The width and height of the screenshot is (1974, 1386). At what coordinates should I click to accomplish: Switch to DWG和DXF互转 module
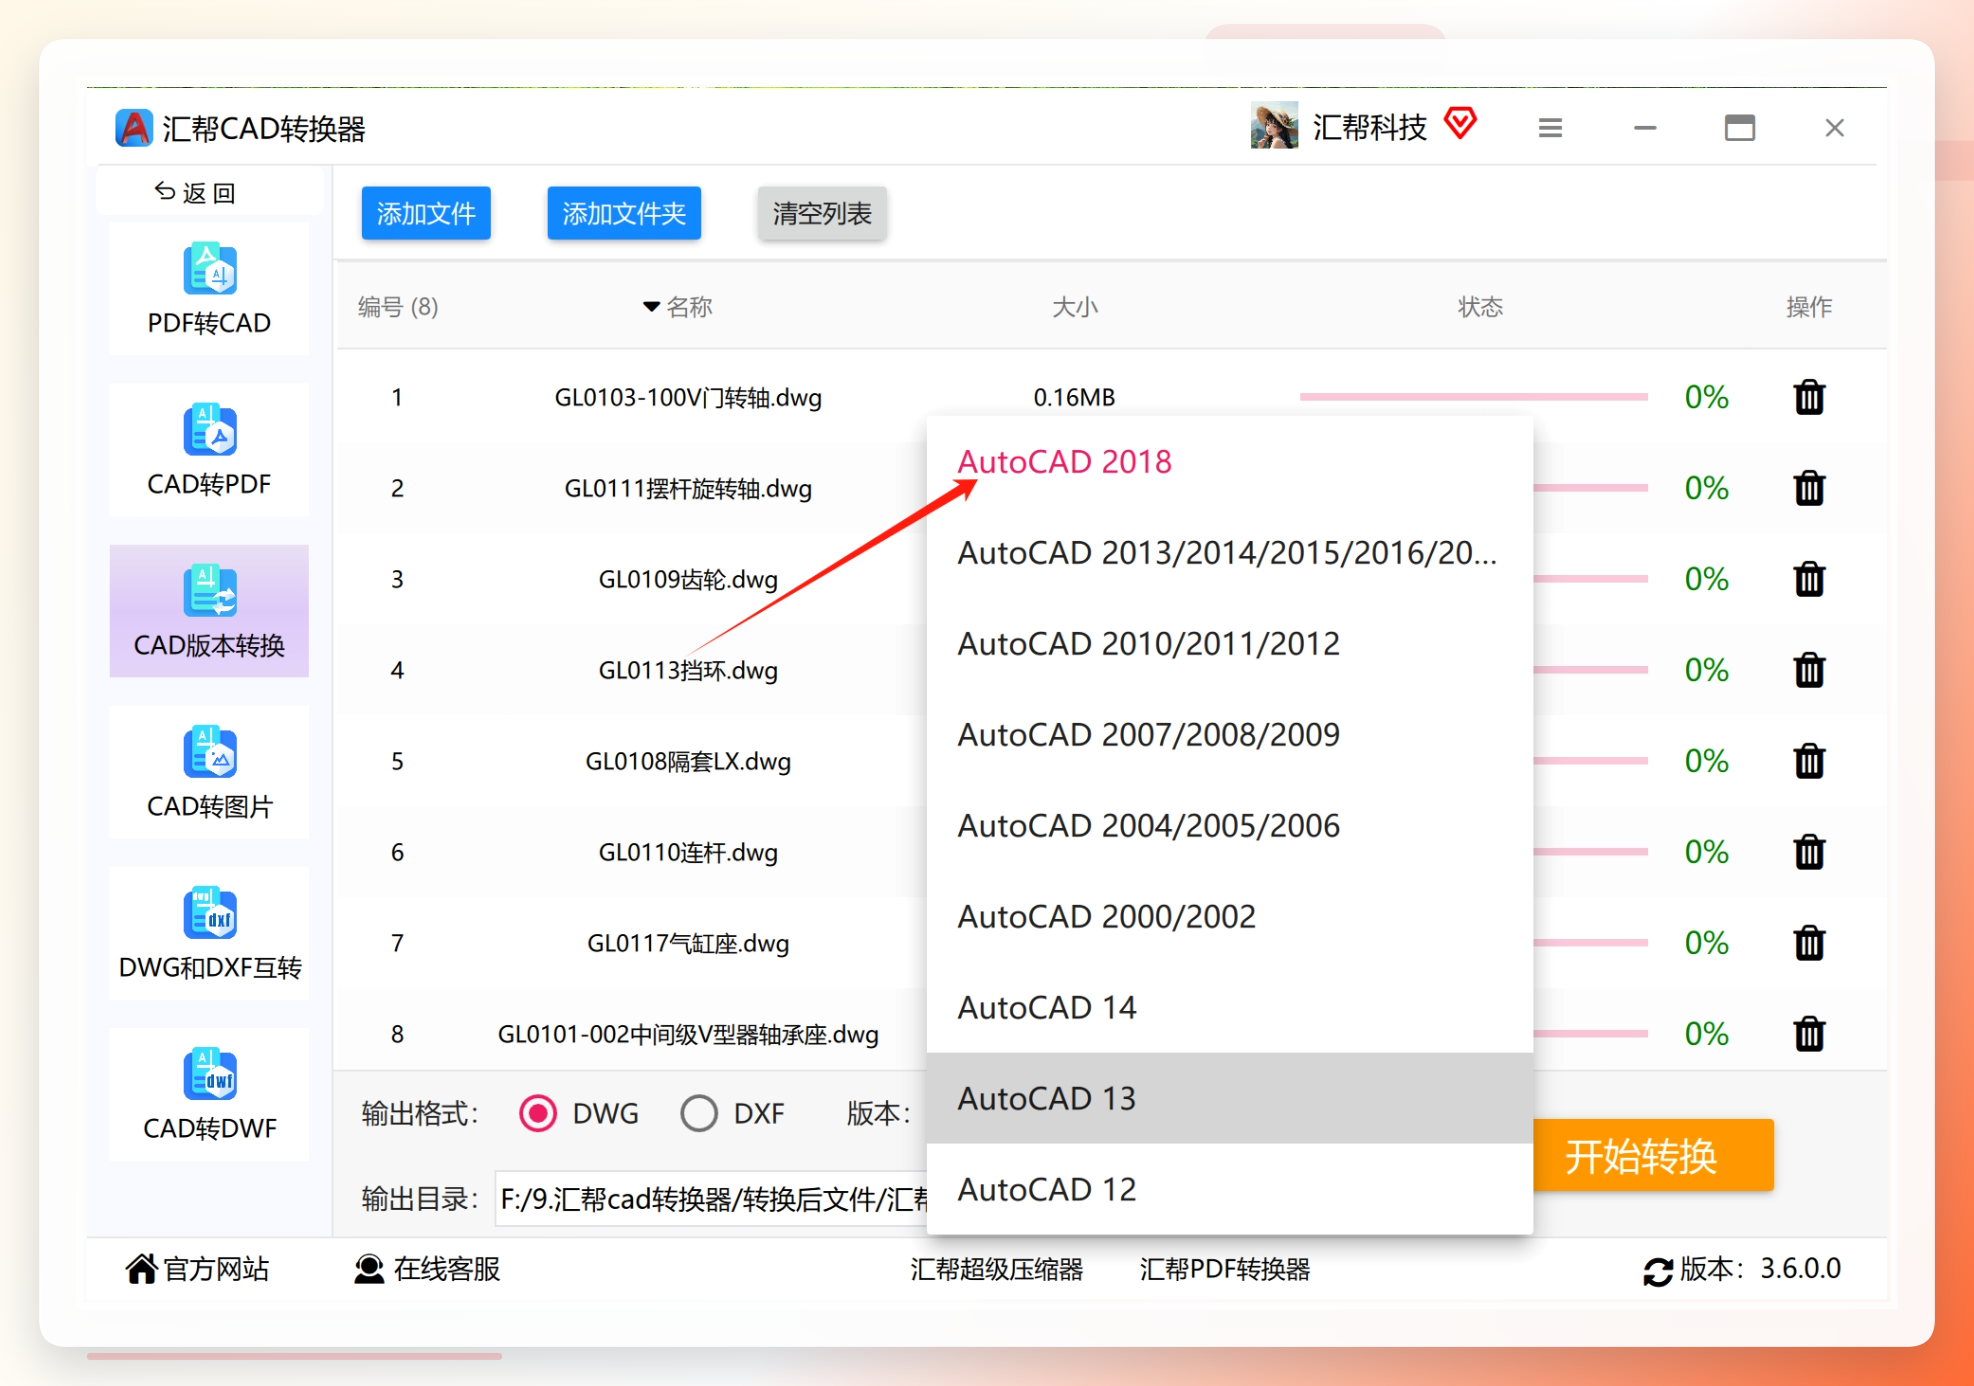pyautogui.click(x=209, y=934)
